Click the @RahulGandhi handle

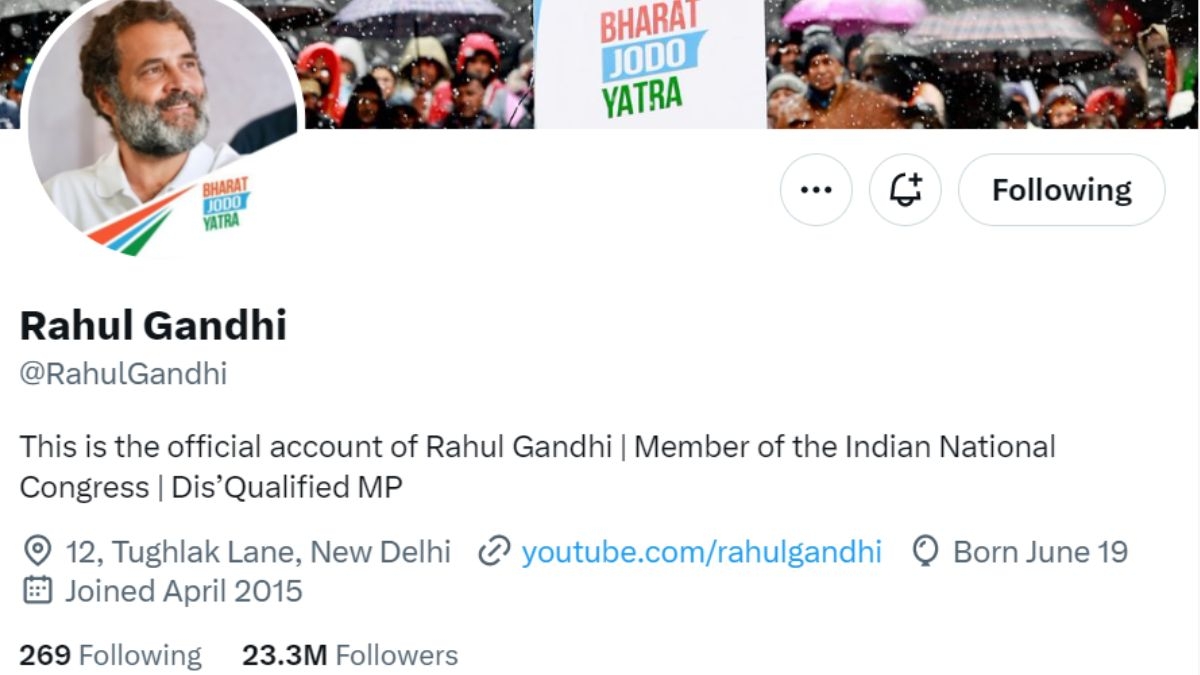[x=123, y=374]
